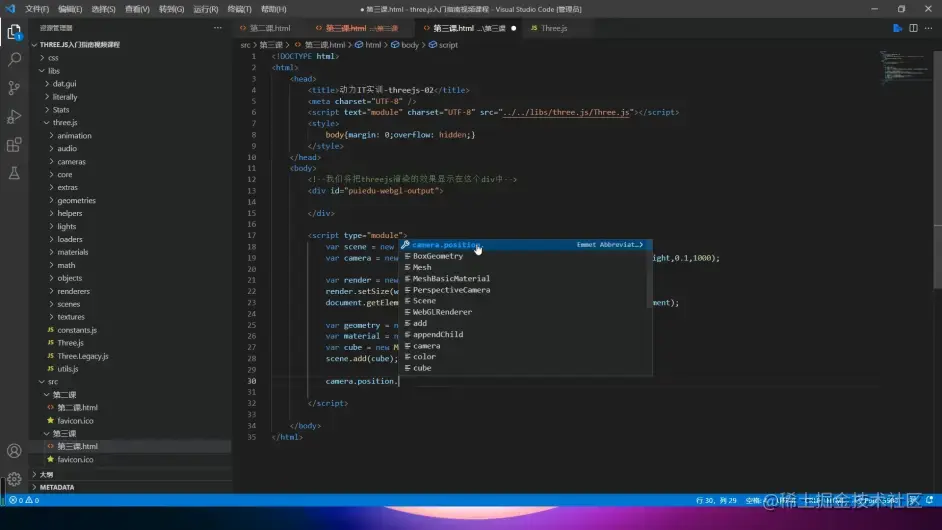Open the Explorer view in activity bar
This screenshot has height=530, width=942.
14,32
